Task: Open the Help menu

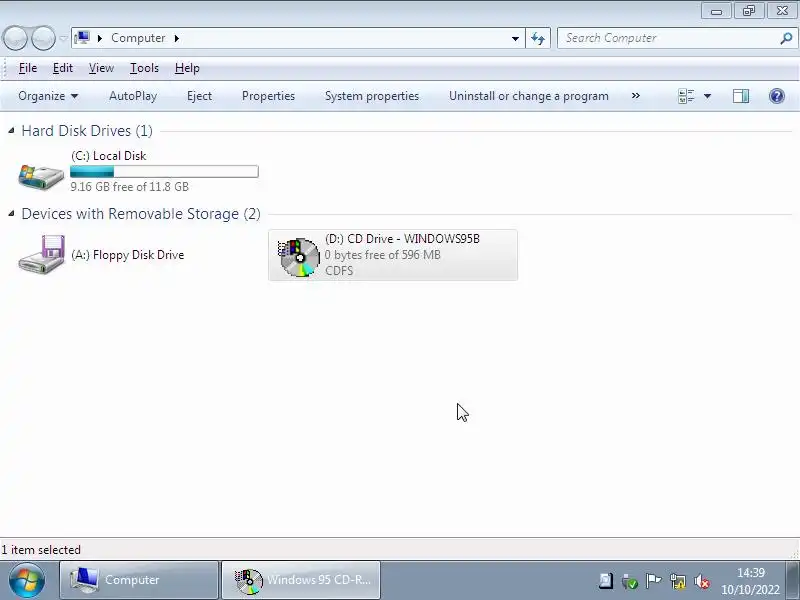Action: coord(187,68)
